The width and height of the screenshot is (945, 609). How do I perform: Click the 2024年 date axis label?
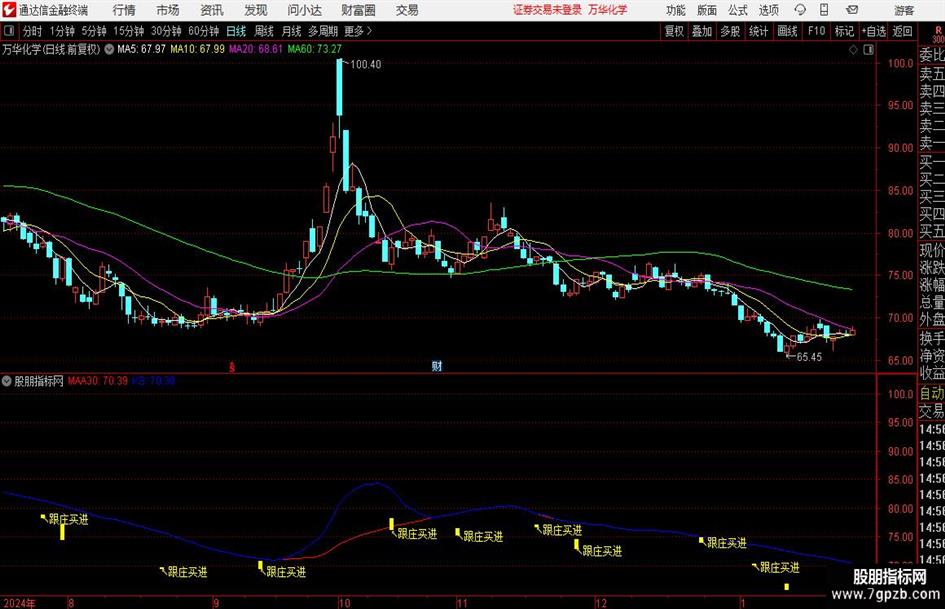coord(19,602)
